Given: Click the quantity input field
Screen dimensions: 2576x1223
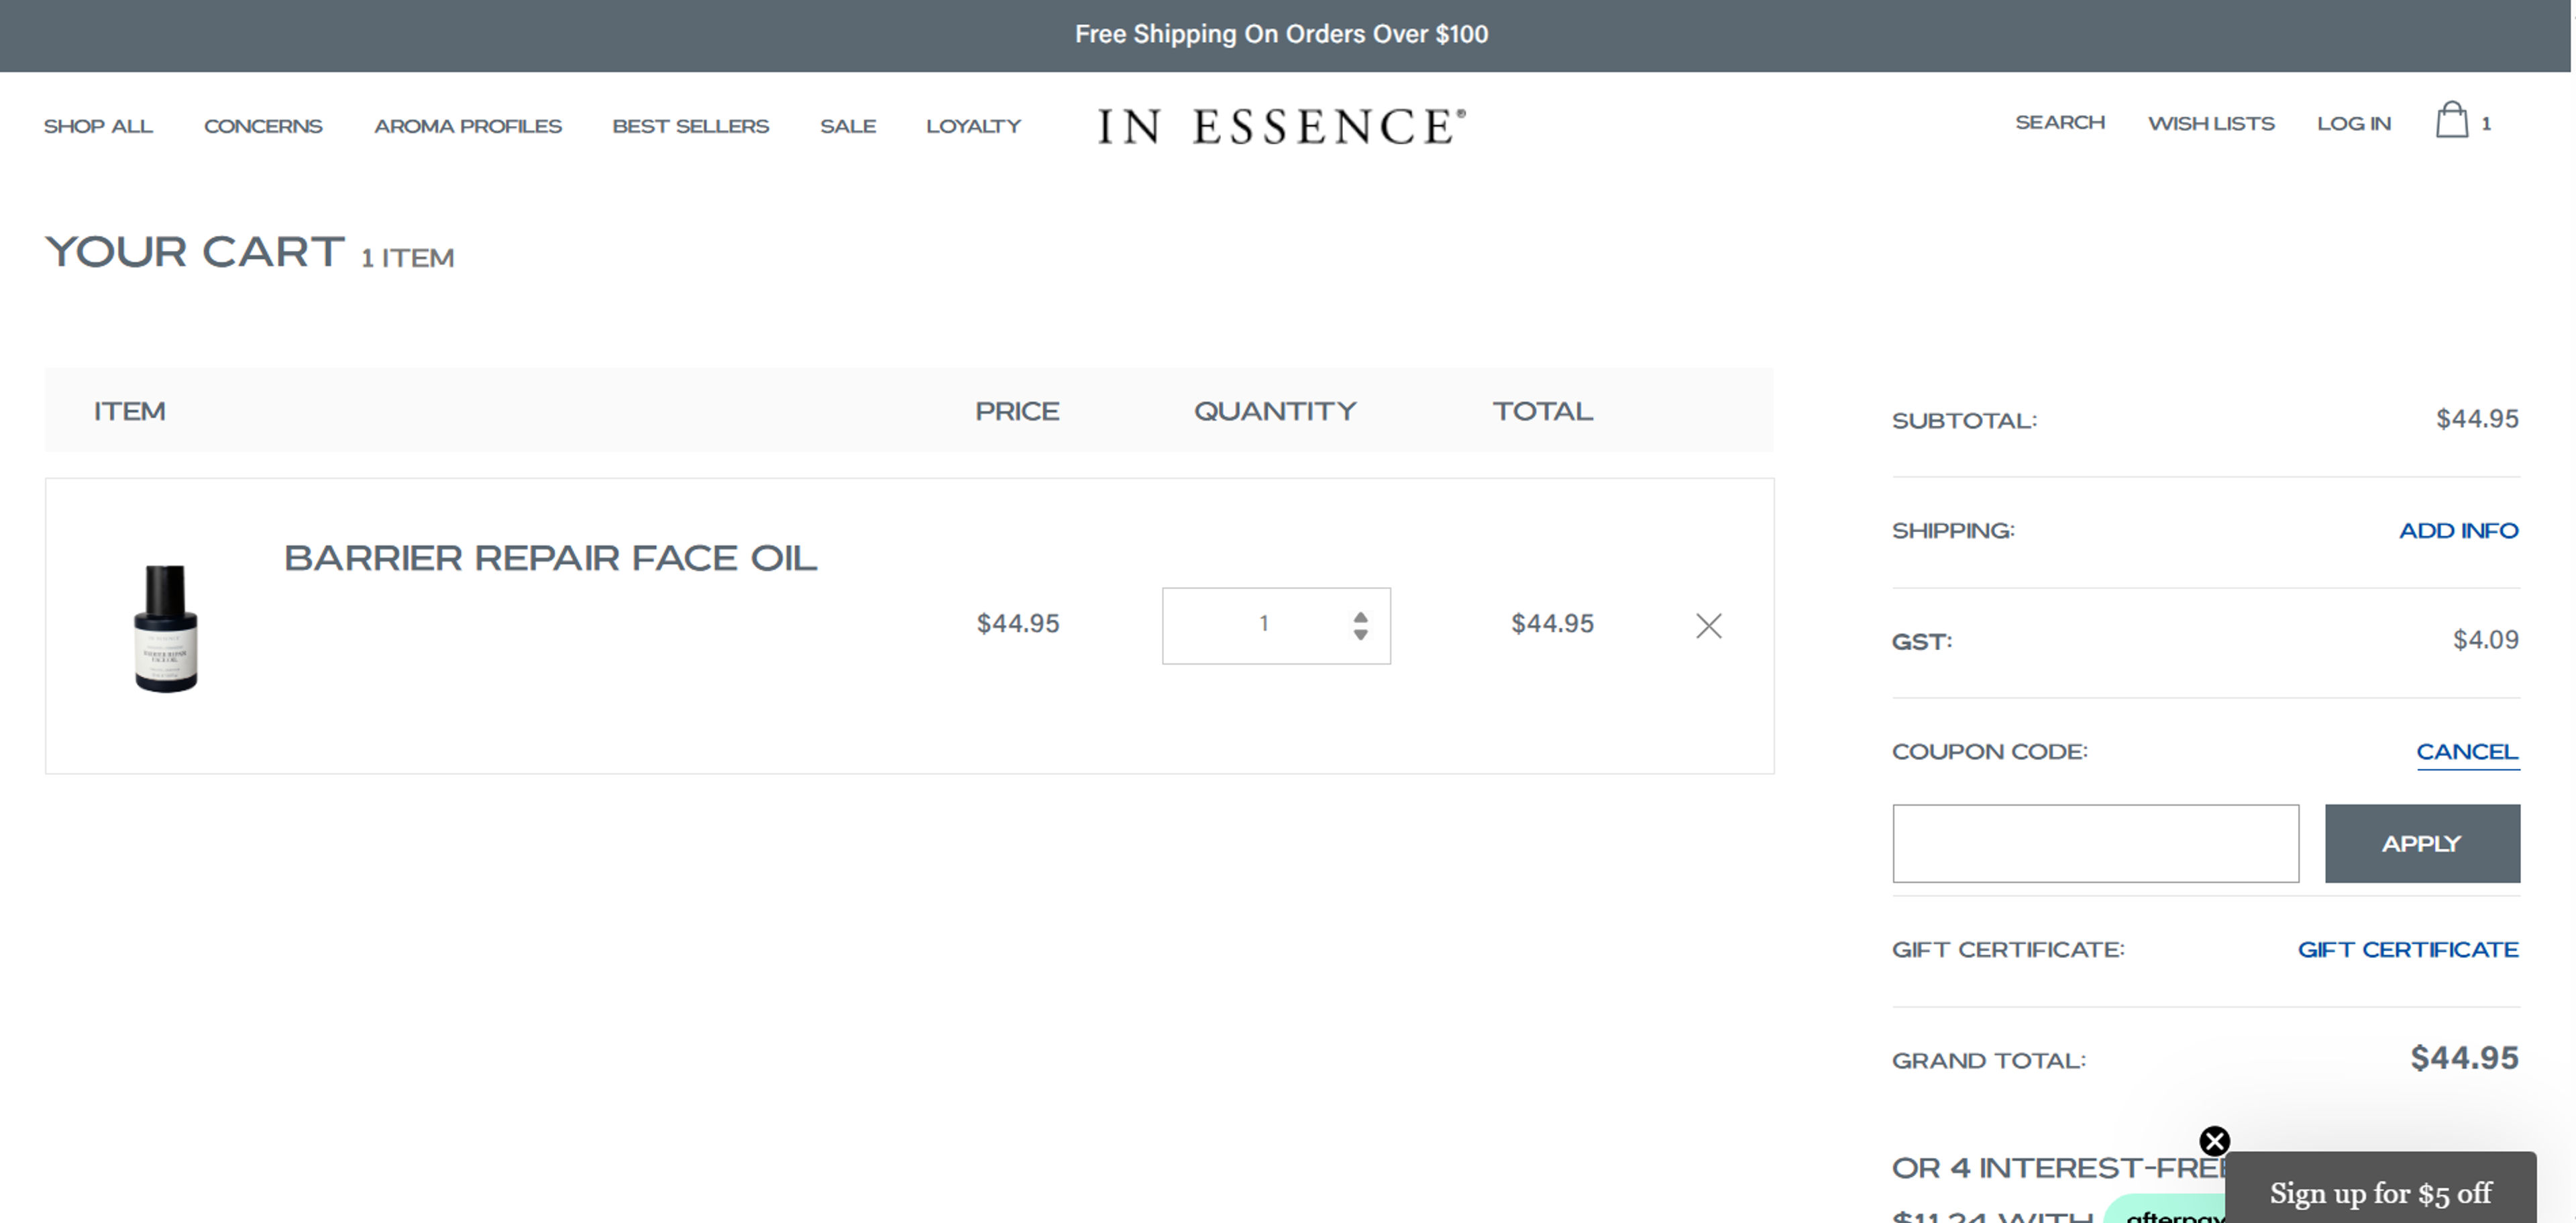Looking at the screenshot, I should coord(1276,626).
